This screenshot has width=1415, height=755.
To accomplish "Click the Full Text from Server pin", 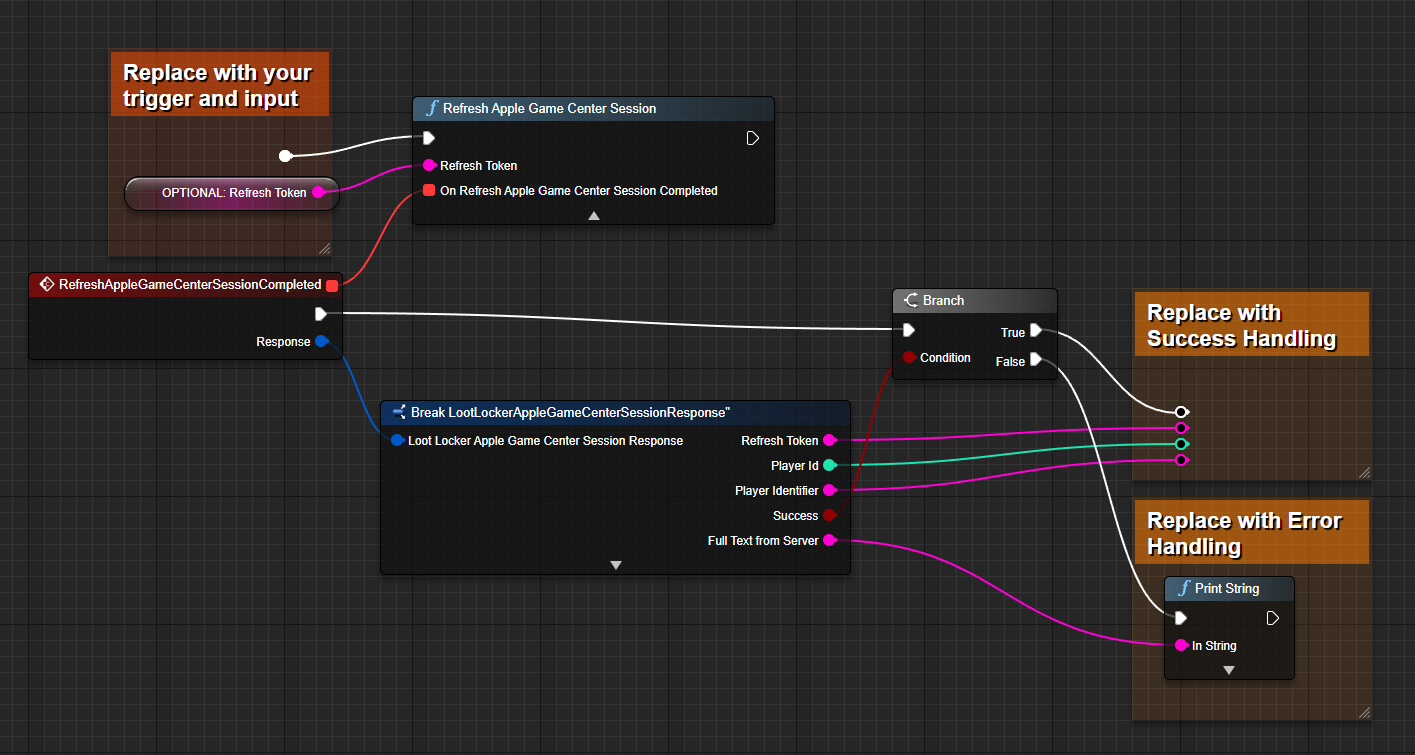I will tap(829, 541).
